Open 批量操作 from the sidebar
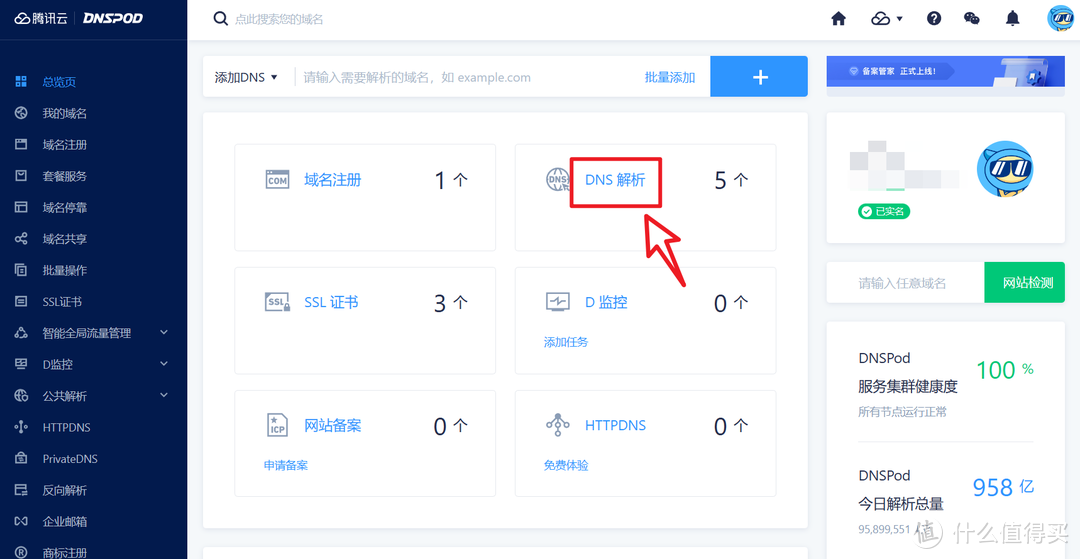This screenshot has width=1080, height=559. (x=64, y=270)
